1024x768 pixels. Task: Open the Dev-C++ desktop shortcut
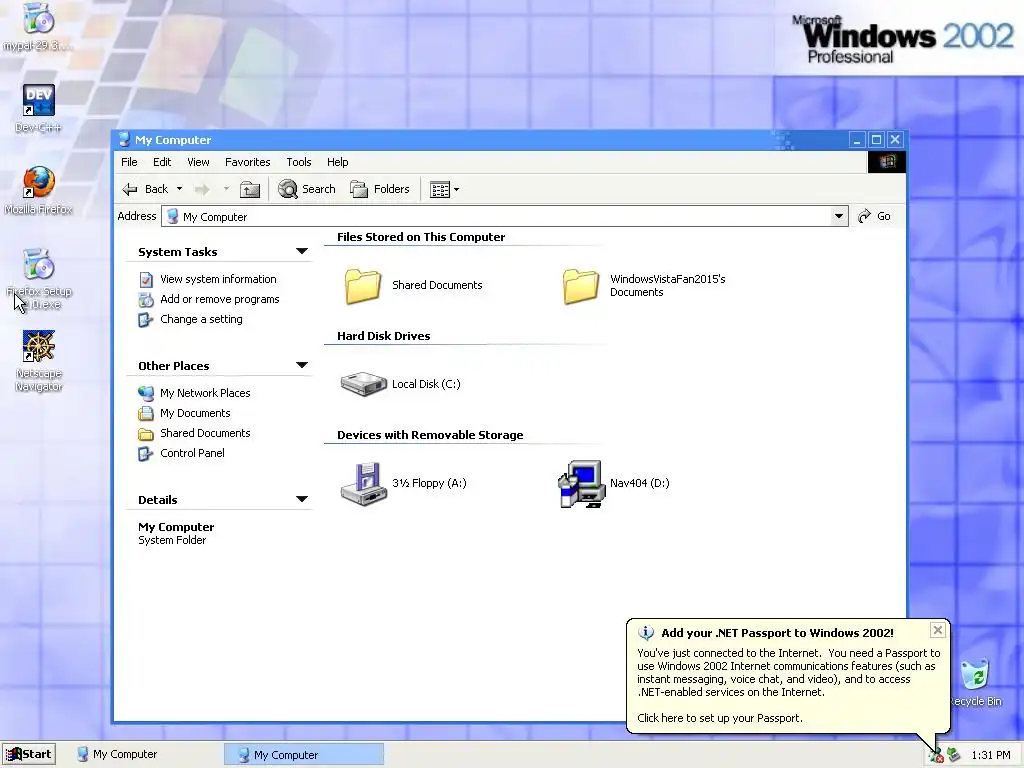click(38, 108)
